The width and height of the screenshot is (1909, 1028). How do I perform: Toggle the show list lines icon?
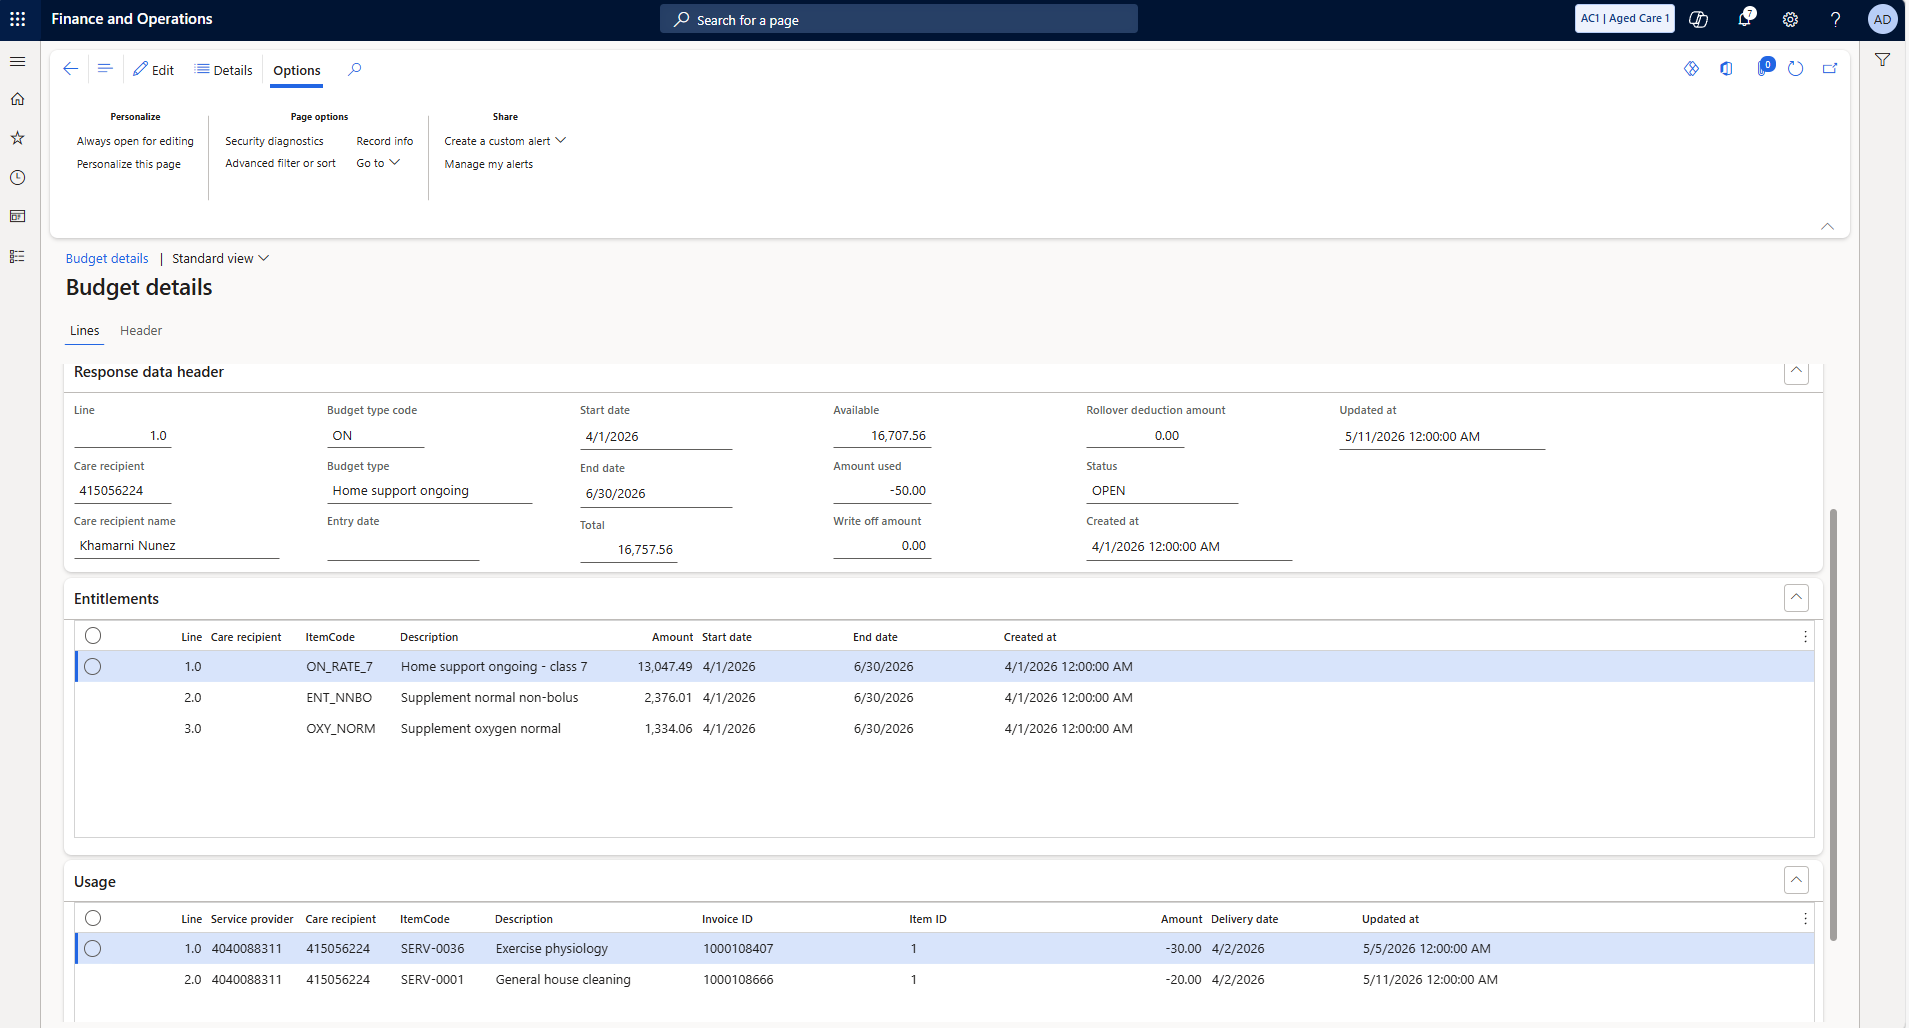(x=104, y=69)
